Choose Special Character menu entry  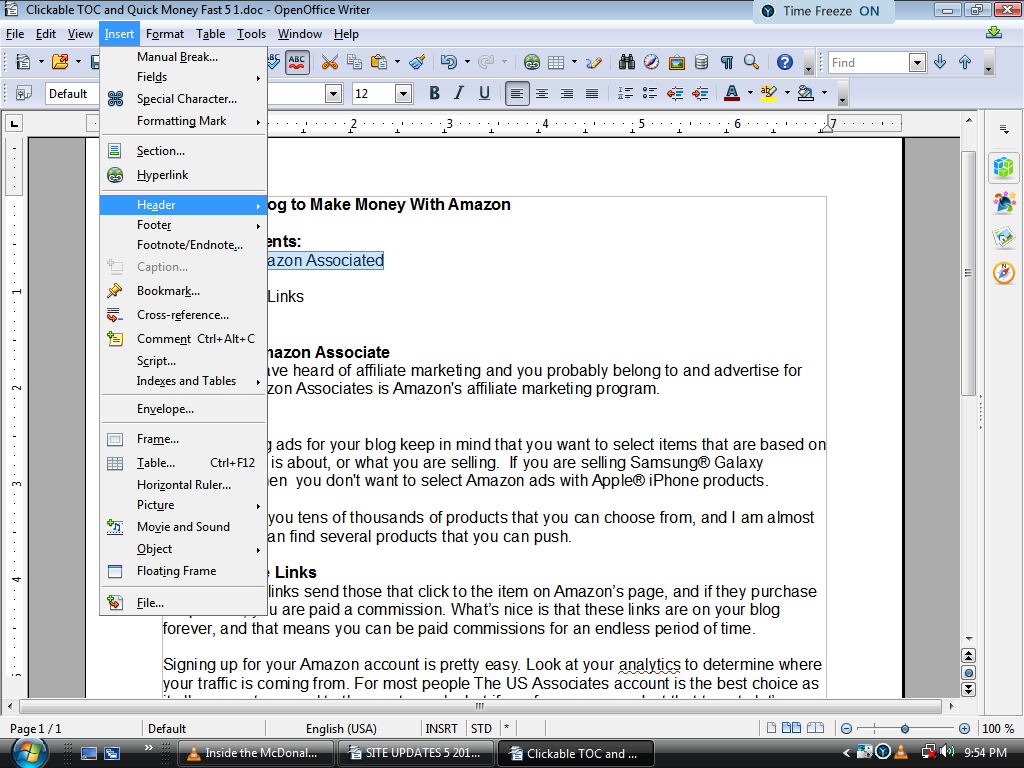[x=184, y=99]
